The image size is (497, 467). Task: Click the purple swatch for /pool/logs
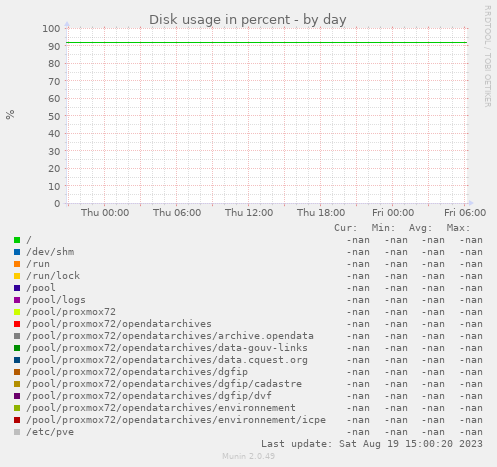17,300
